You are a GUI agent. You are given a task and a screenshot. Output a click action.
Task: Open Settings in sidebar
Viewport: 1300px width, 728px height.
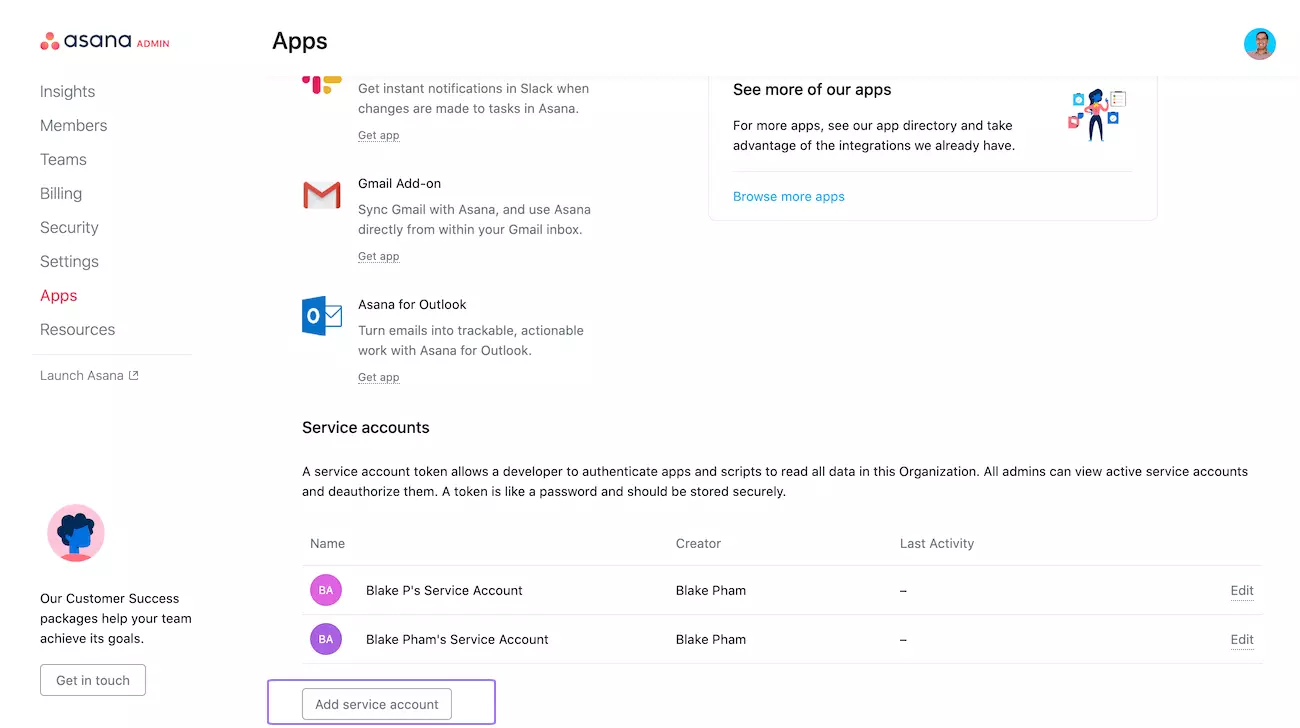pyautogui.click(x=69, y=261)
